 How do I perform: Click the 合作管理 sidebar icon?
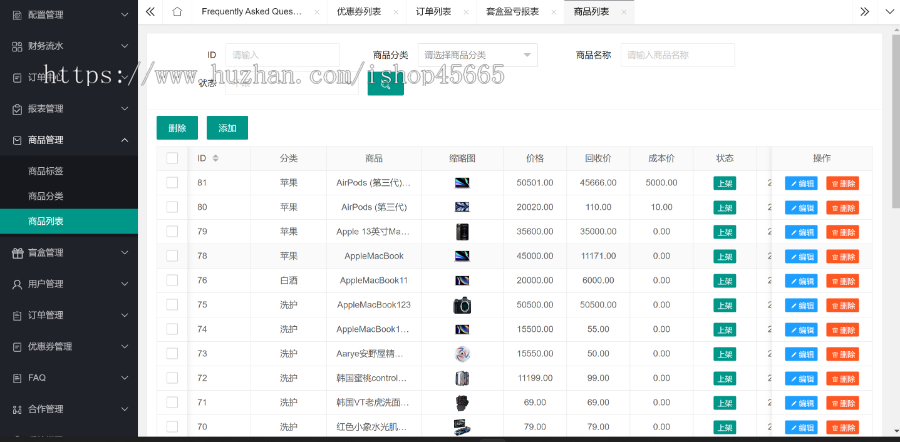(x=17, y=409)
